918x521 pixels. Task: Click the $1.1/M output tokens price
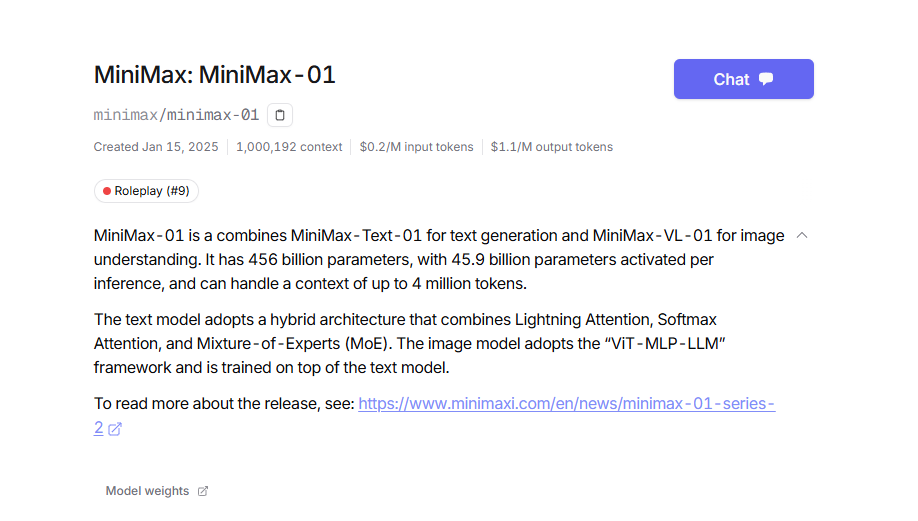pos(552,147)
